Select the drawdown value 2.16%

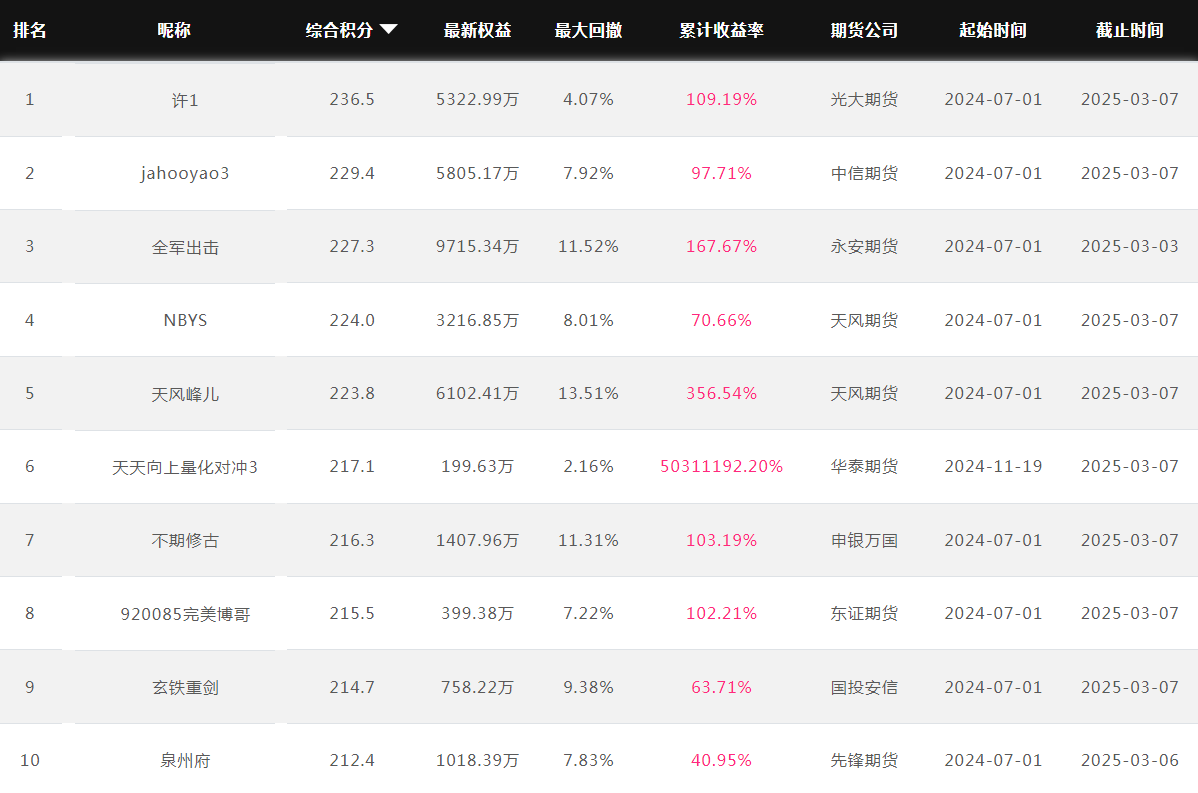588,466
